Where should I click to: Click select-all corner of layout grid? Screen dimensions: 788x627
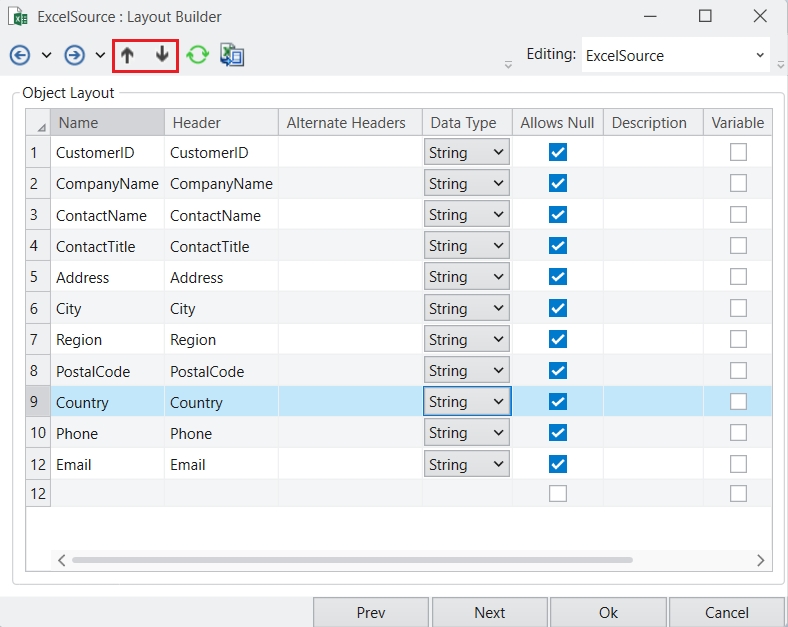38,123
